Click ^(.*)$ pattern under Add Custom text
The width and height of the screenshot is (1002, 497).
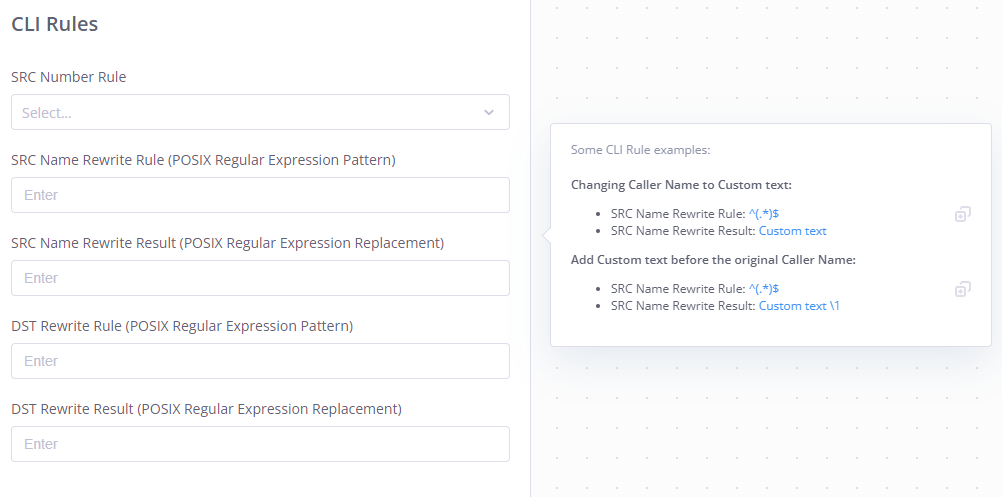764,289
